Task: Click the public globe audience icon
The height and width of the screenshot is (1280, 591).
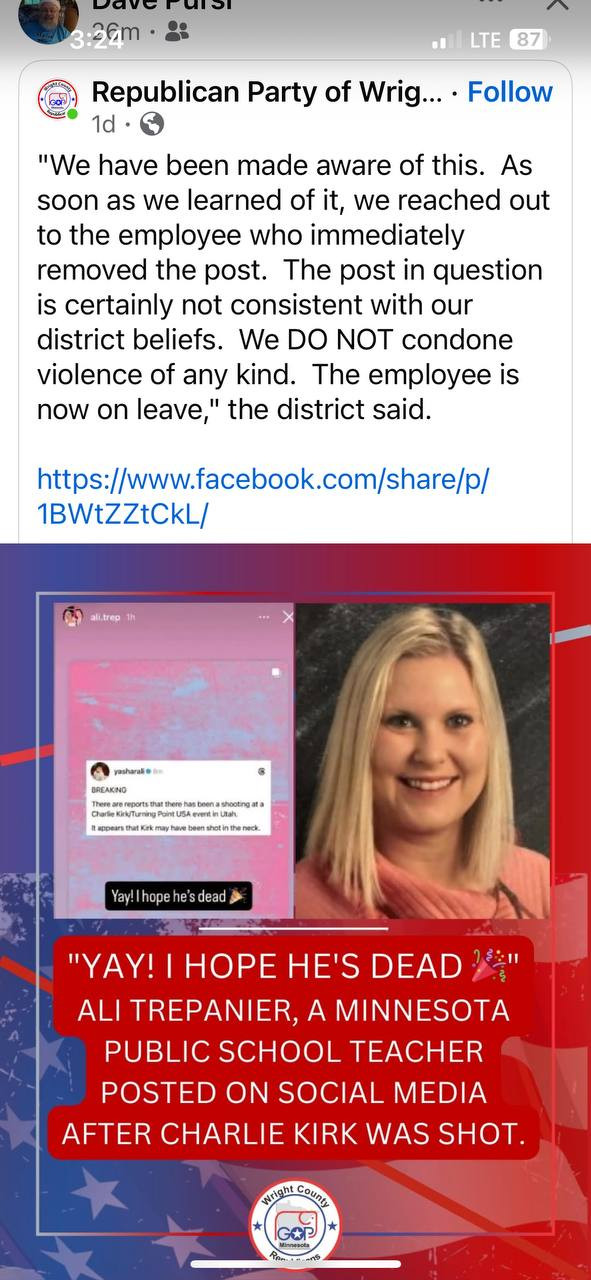Action: (x=151, y=125)
